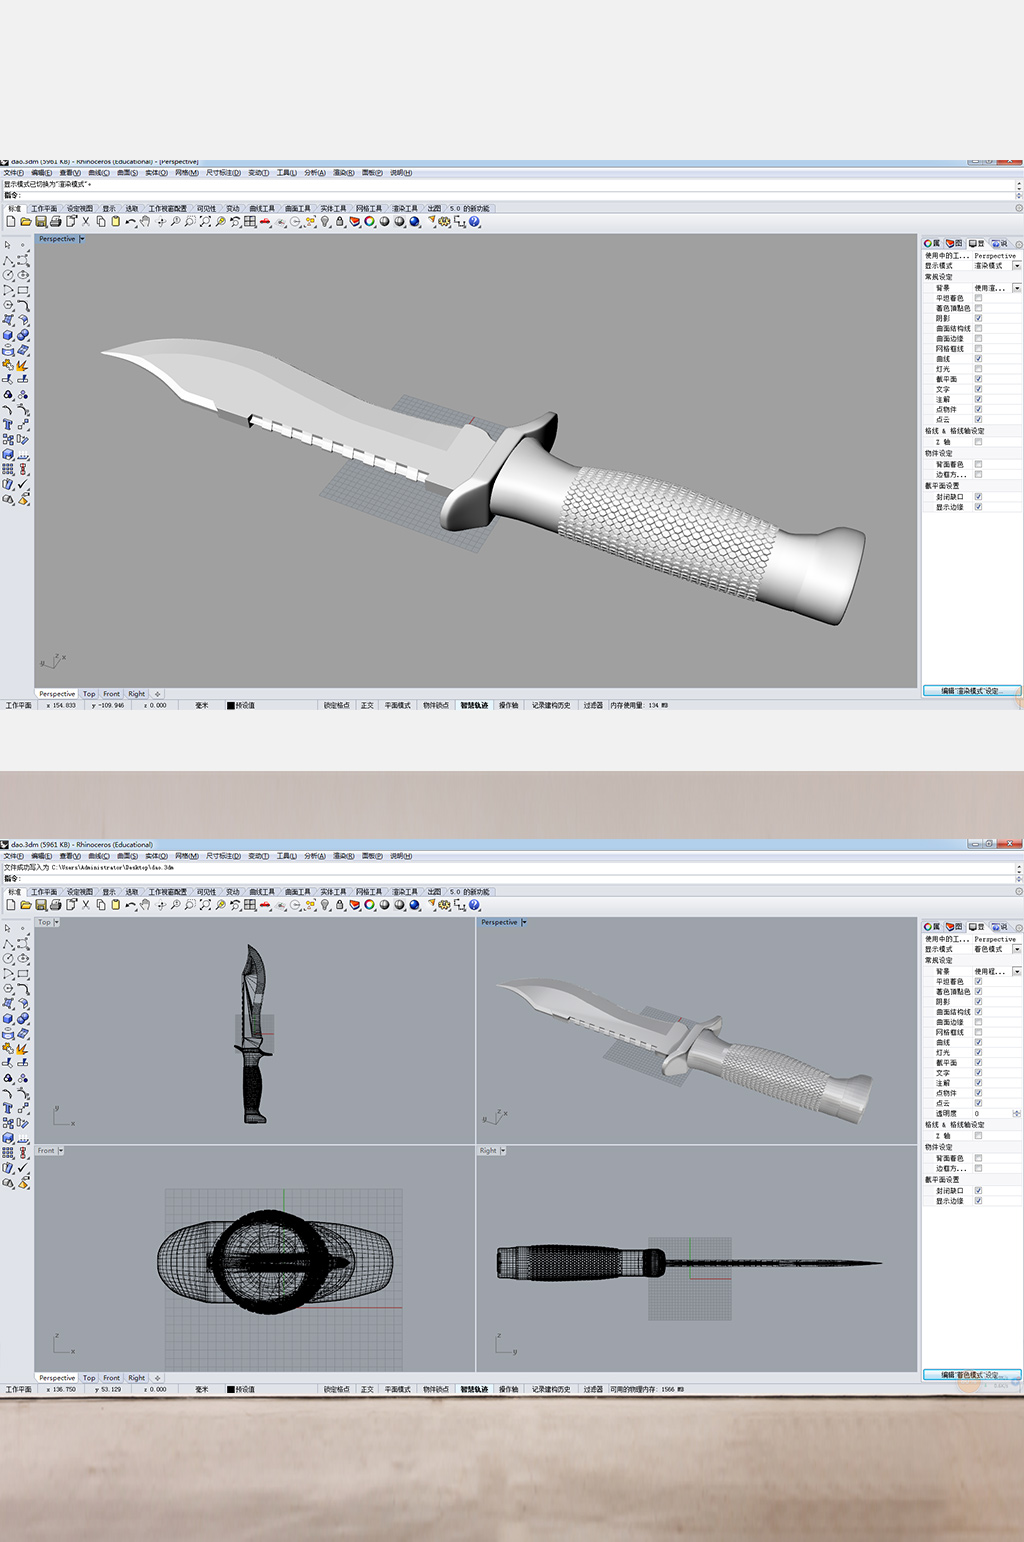1024x1542 pixels.
Task: Select Pan hand tool in upper Rhino window
Action: 145,222
